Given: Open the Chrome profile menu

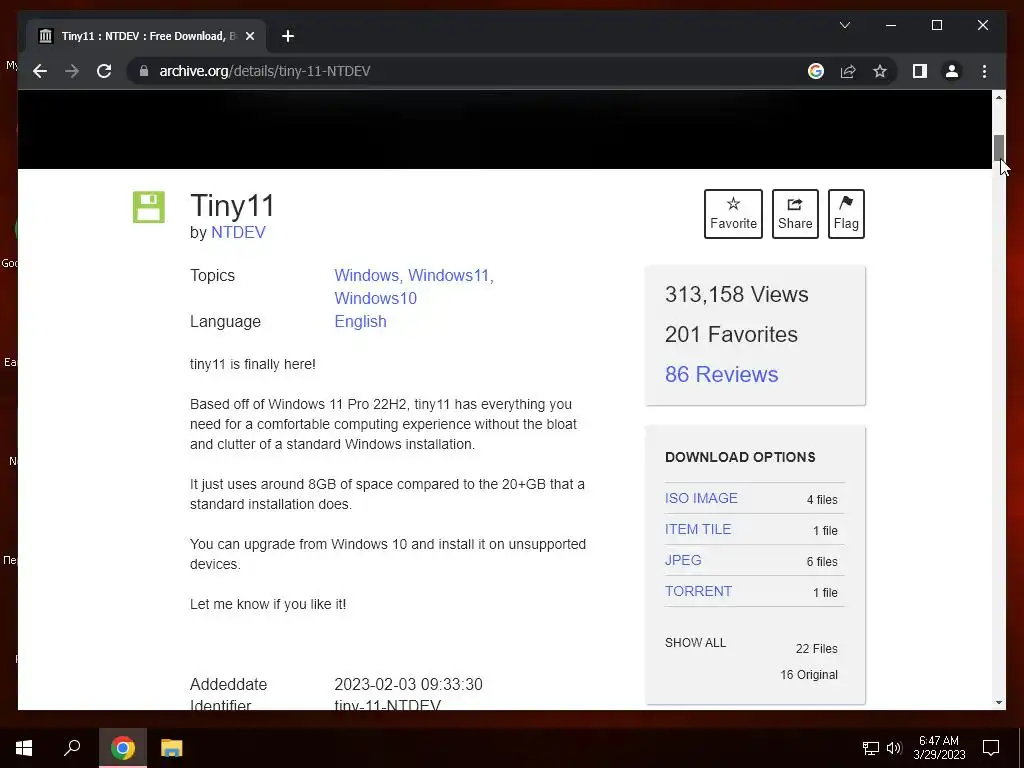Looking at the screenshot, I should tap(952, 71).
